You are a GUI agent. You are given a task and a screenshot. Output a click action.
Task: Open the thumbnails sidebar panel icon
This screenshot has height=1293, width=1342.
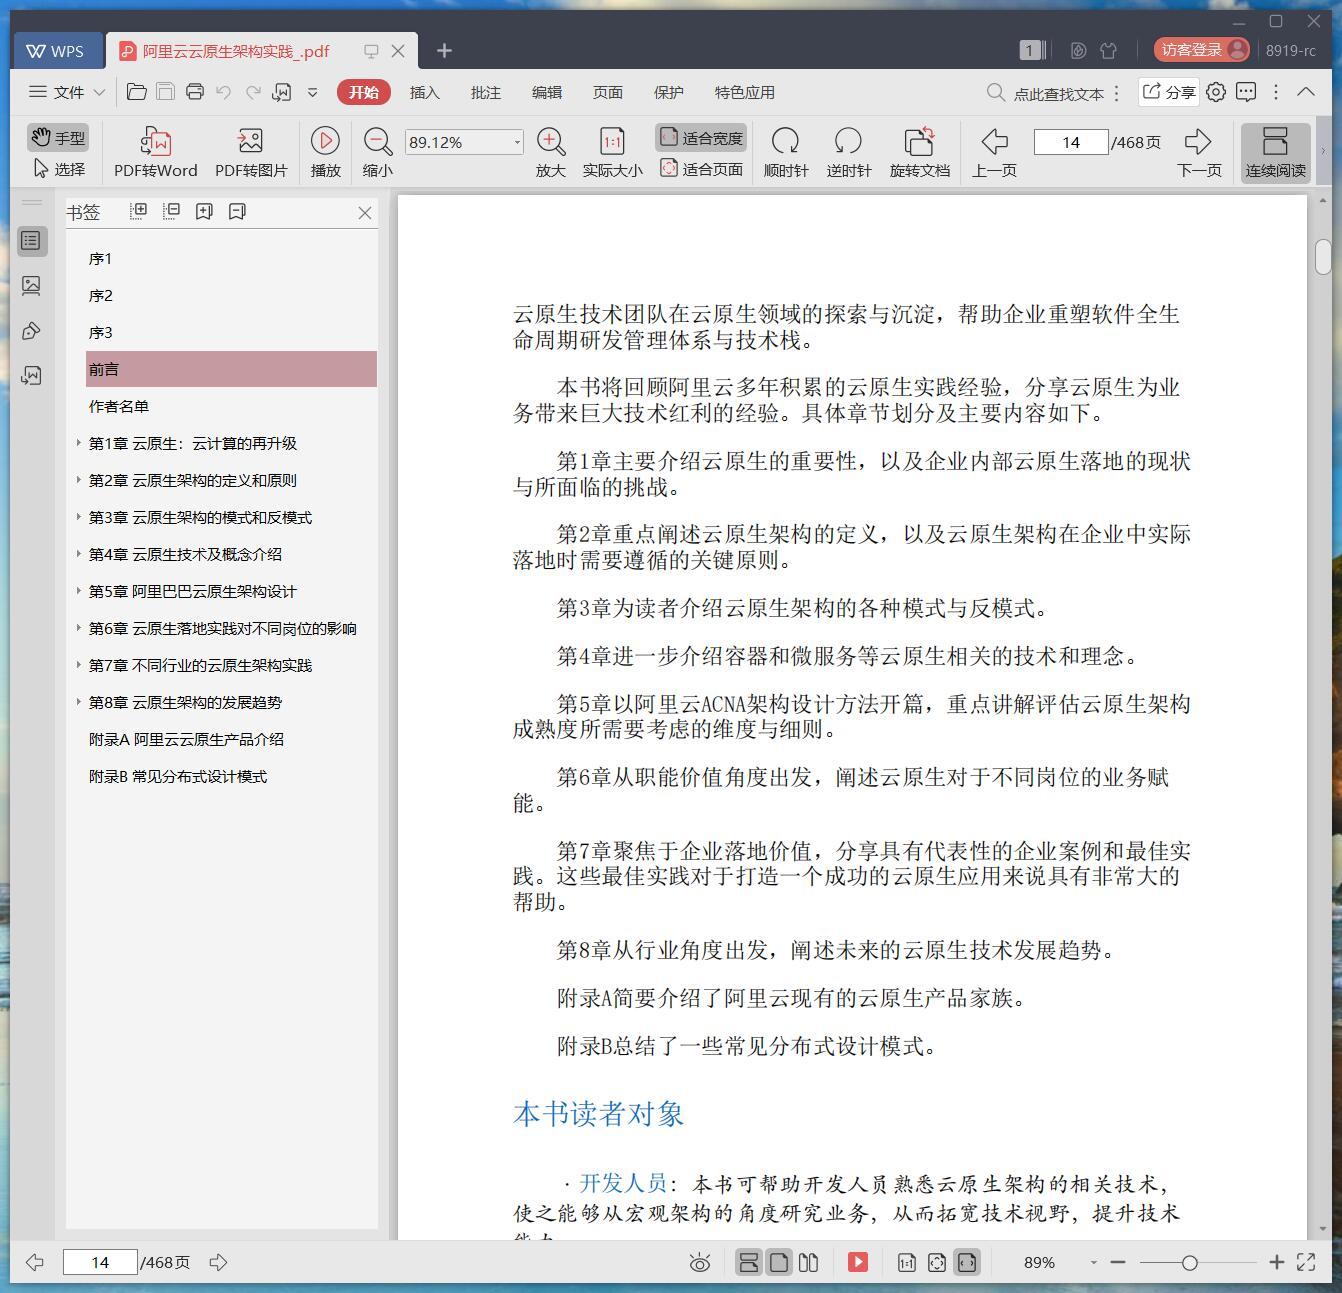[x=32, y=286]
